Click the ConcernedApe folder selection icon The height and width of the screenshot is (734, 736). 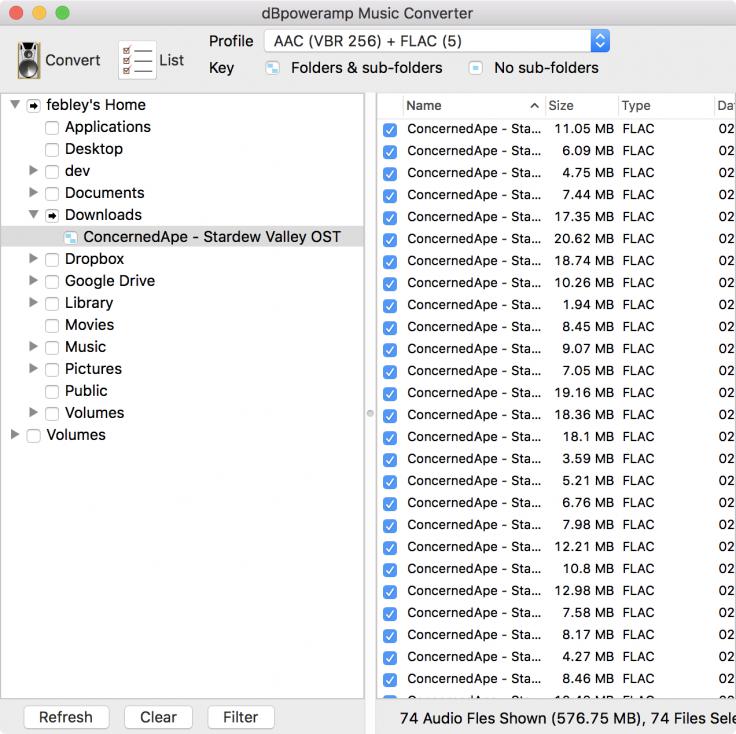[71, 237]
